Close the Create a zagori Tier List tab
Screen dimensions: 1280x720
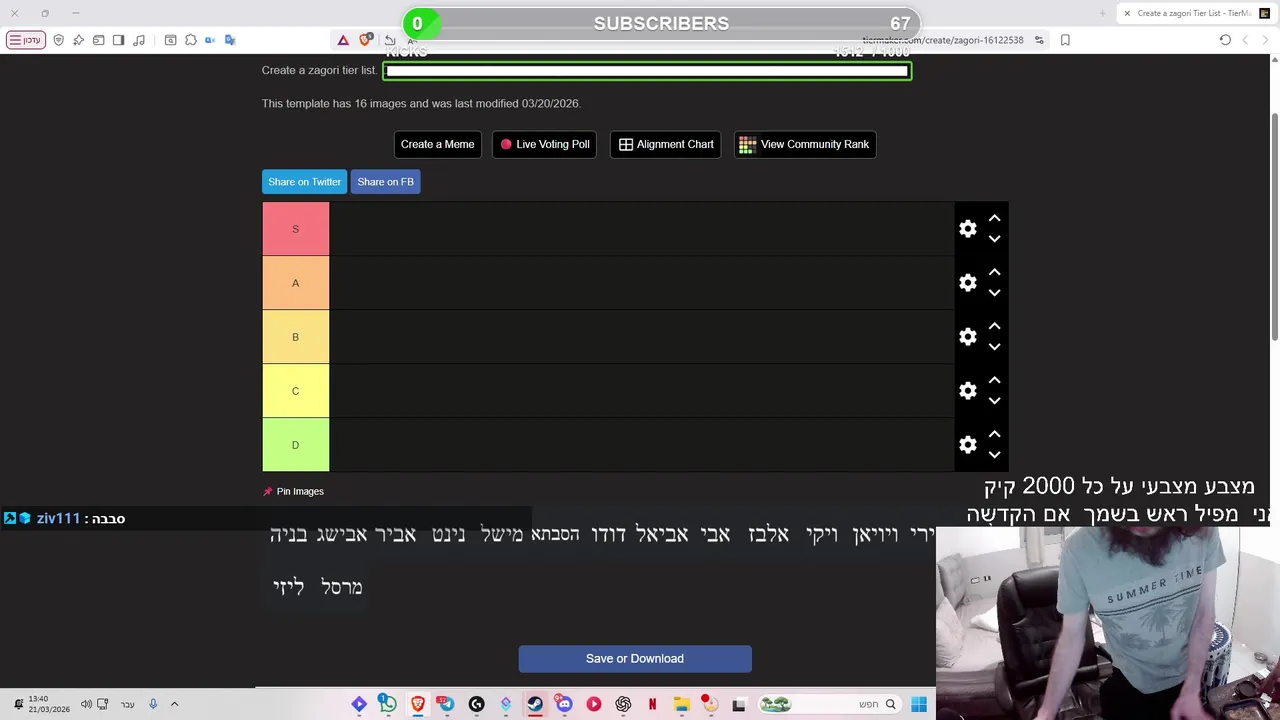[x=1127, y=13]
